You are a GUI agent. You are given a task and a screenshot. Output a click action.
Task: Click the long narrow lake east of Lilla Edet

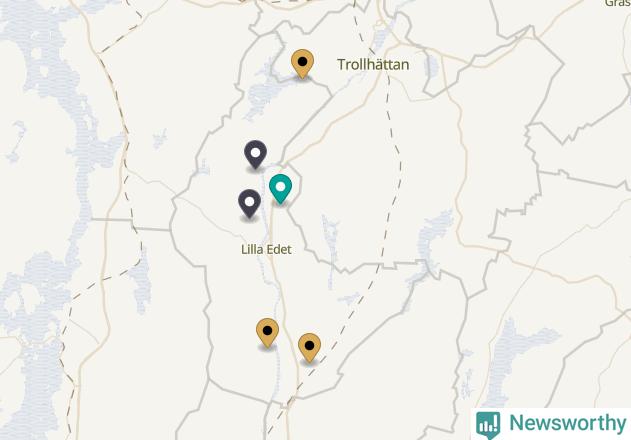tap(330, 250)
